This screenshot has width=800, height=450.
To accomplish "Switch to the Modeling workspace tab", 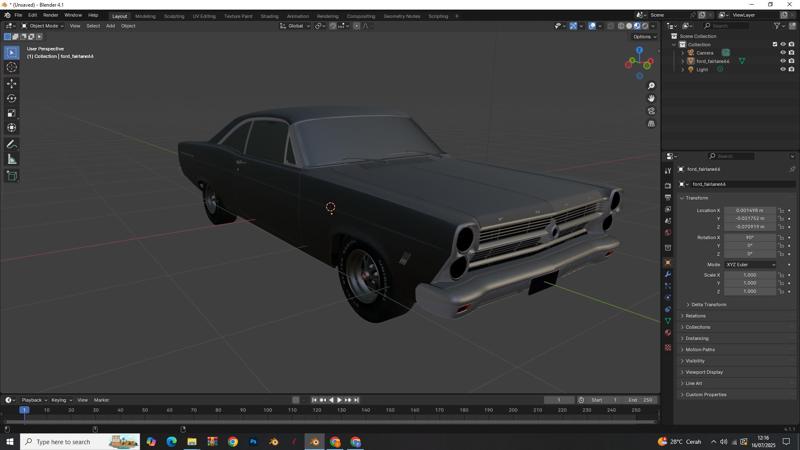I will (145, 16).
